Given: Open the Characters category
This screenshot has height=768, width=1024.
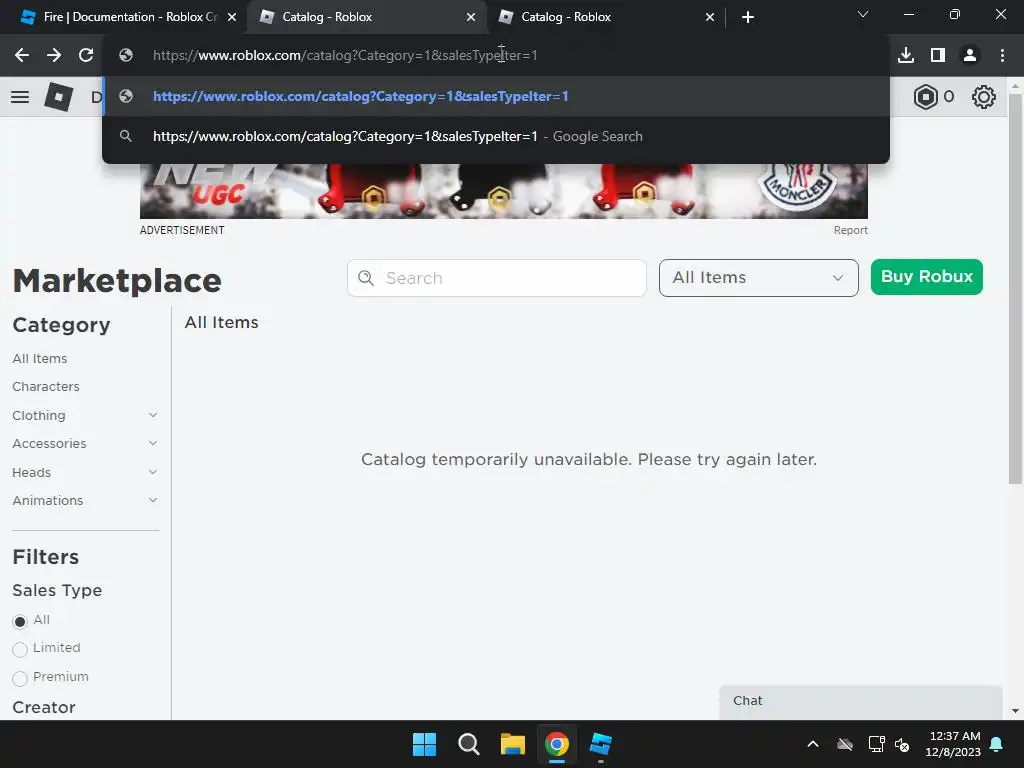Looking at the screenshot, I should (x=46, y=387).
